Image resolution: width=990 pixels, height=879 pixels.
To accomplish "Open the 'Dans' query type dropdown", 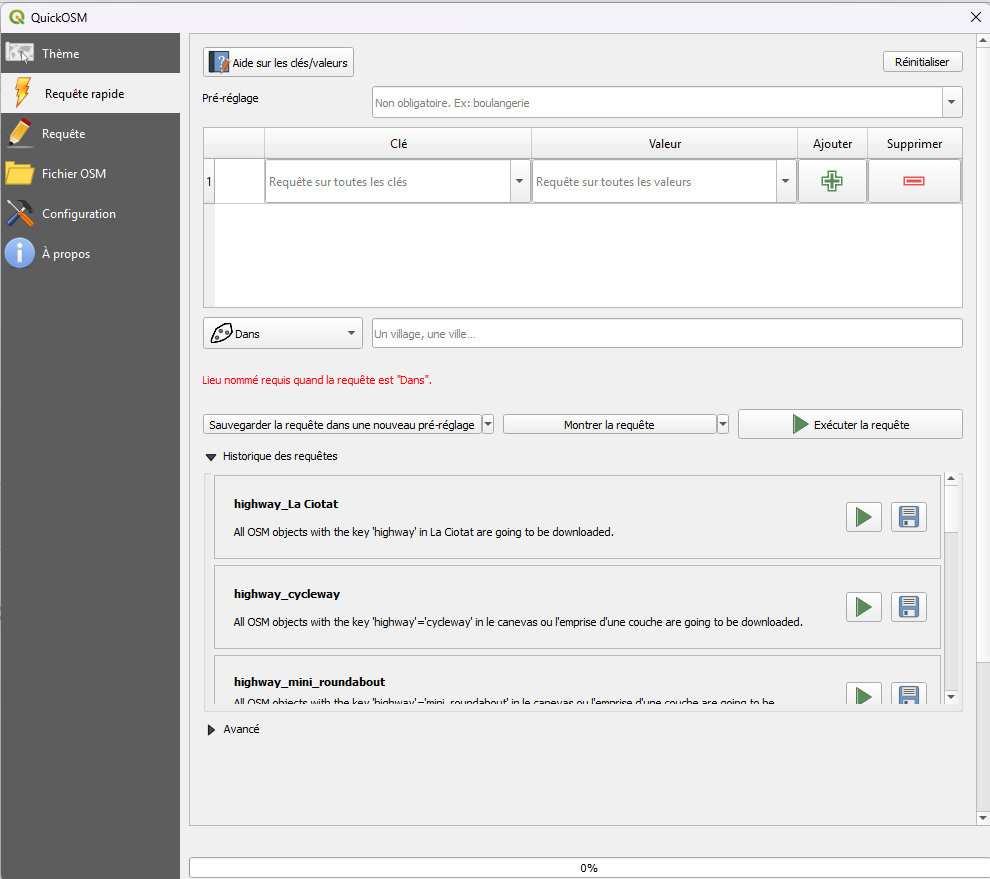I will click(x=283, y=333).
